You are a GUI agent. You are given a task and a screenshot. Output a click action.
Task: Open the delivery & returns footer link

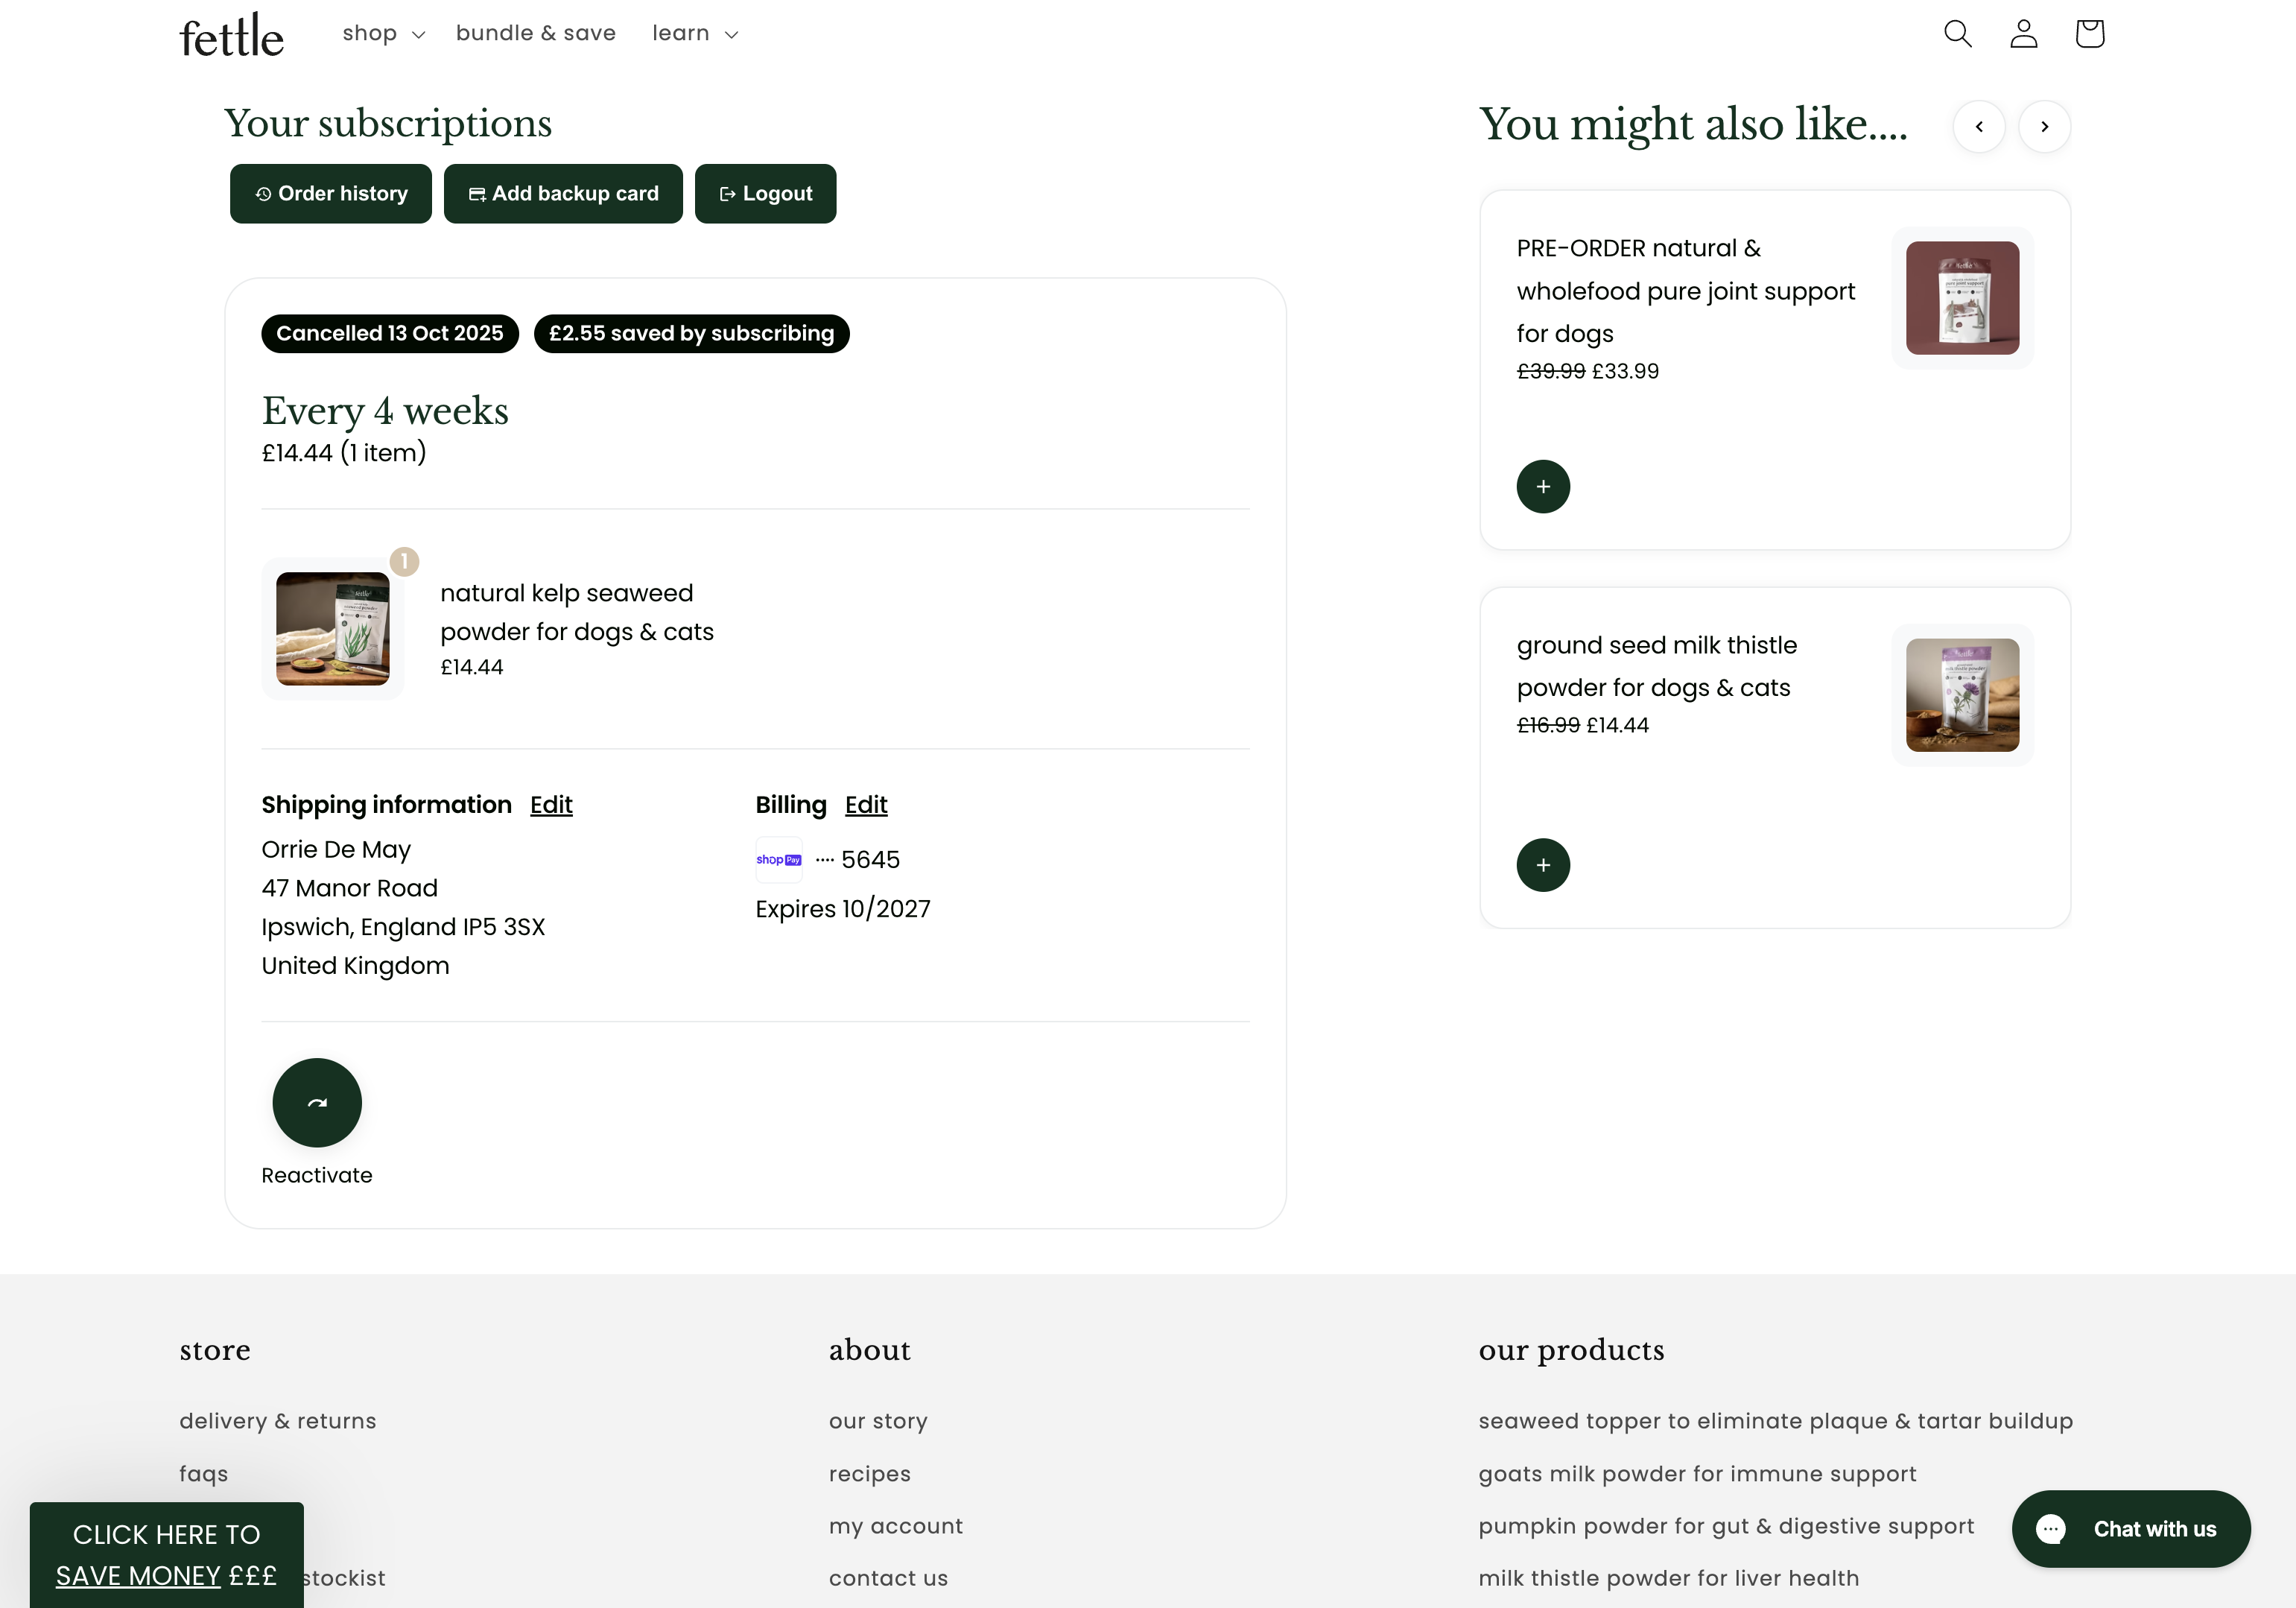coord(278,1420)
